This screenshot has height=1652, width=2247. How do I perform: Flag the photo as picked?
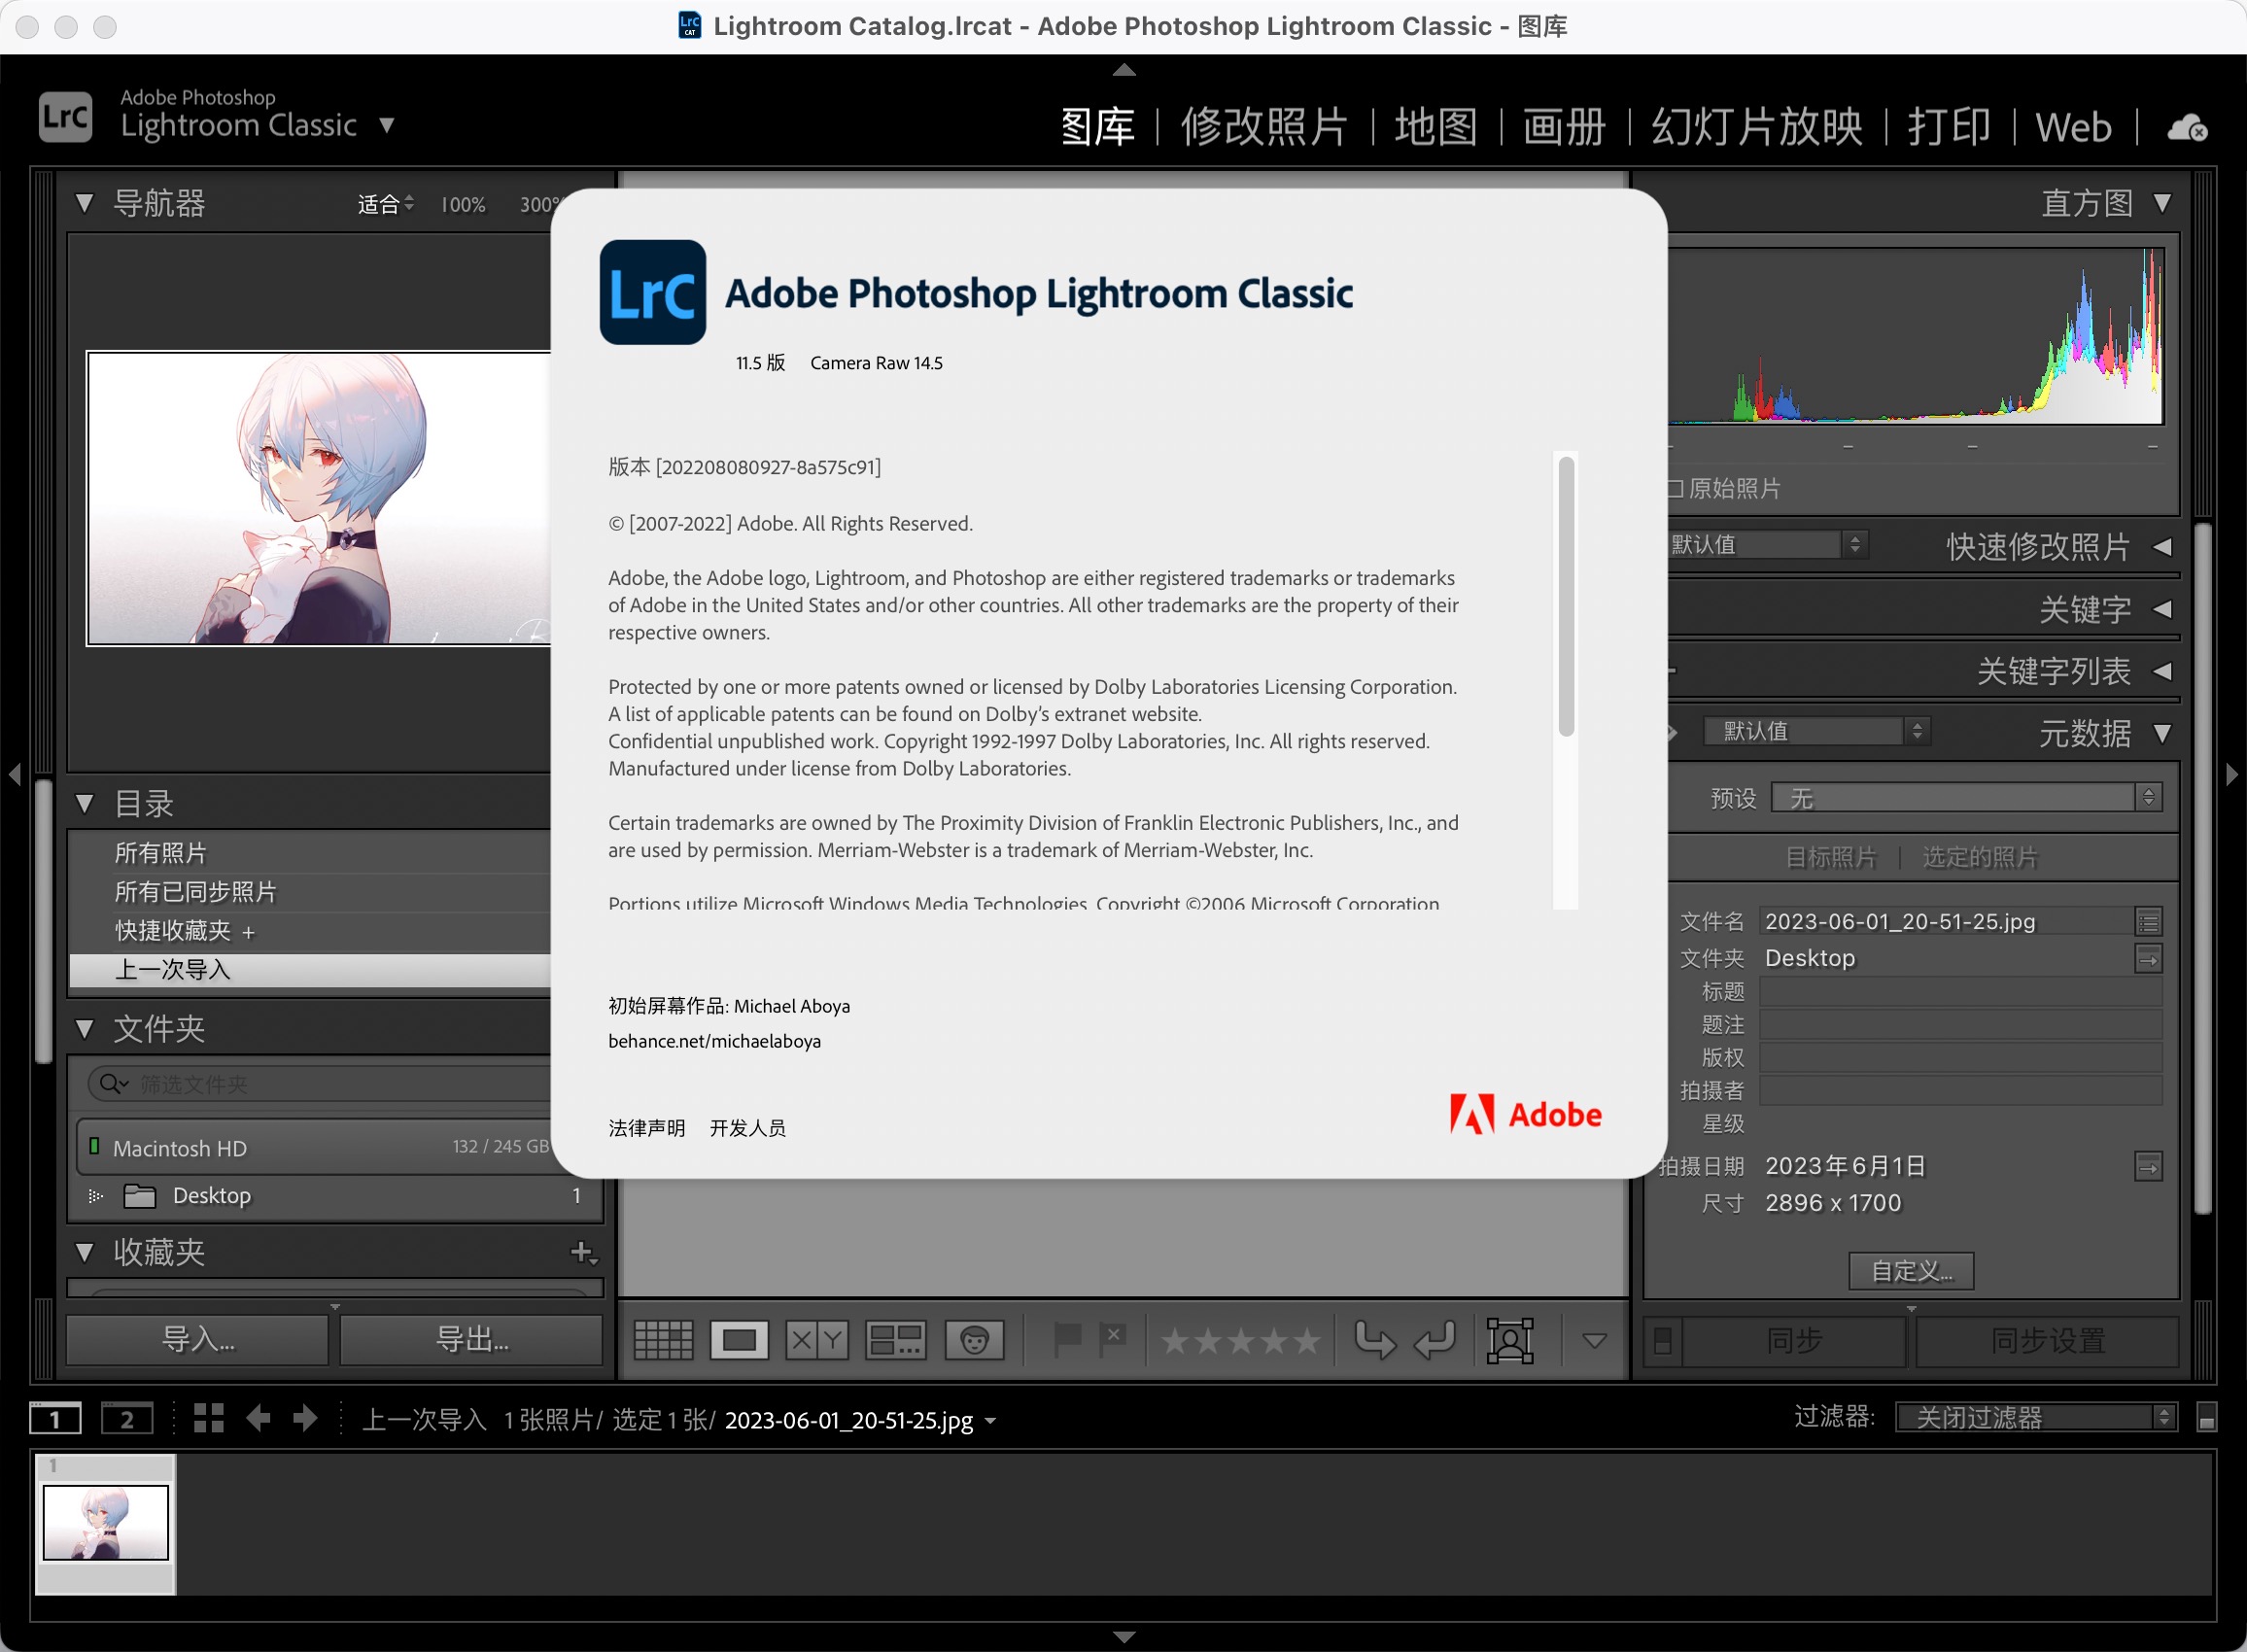1067,1340
